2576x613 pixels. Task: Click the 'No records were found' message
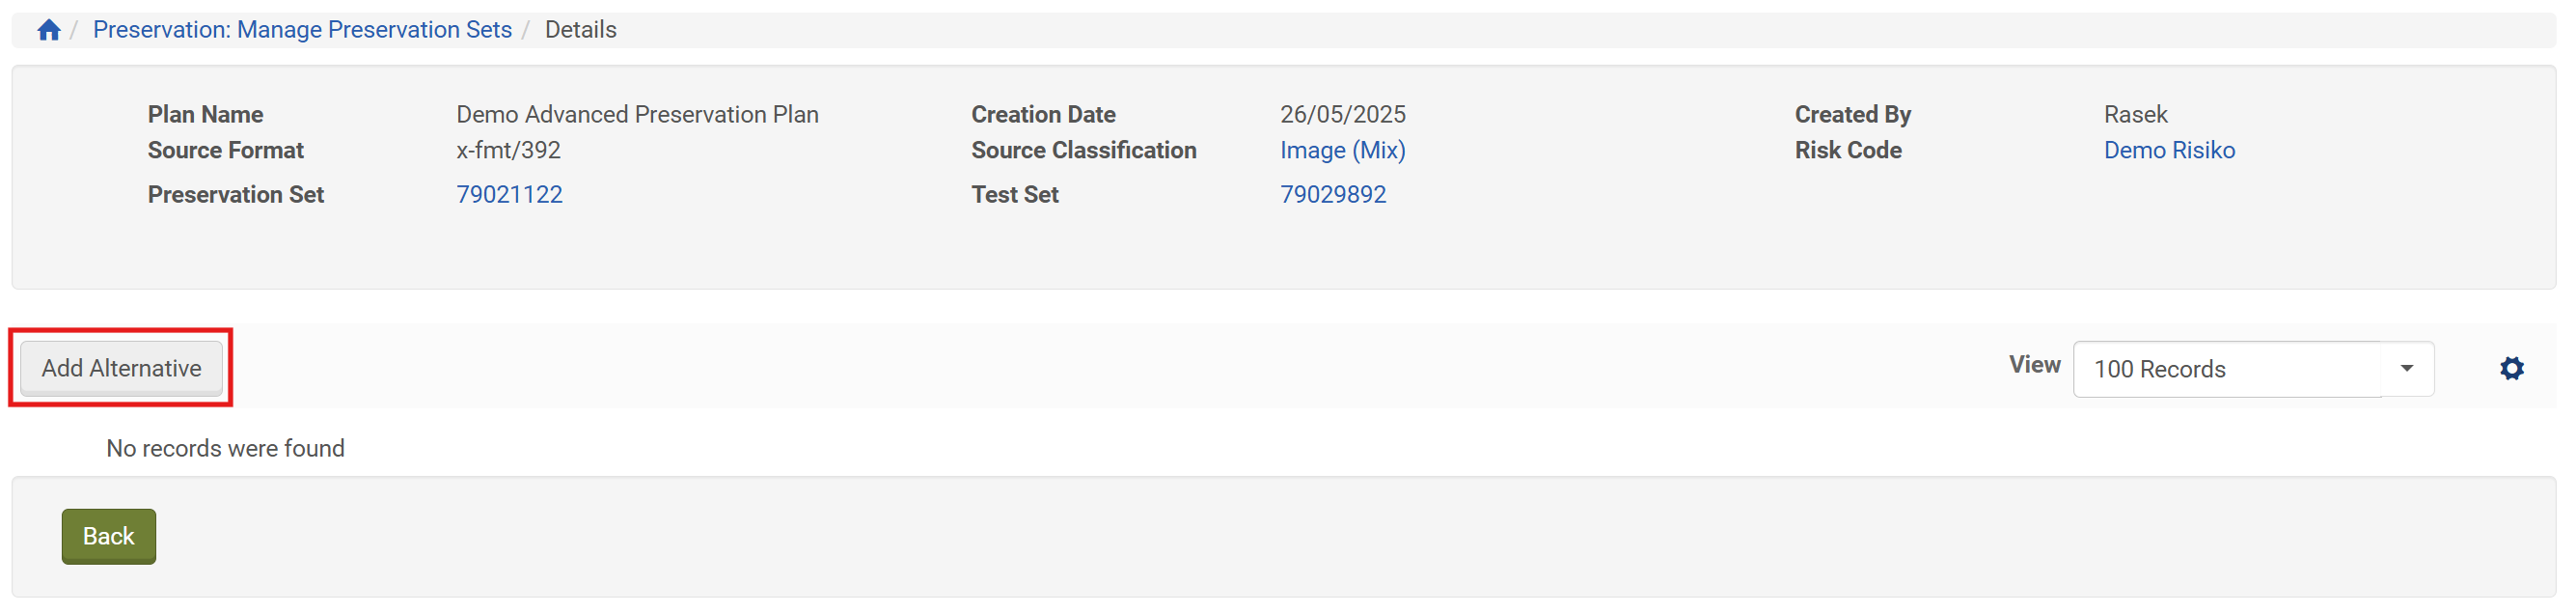coord(225,449)
